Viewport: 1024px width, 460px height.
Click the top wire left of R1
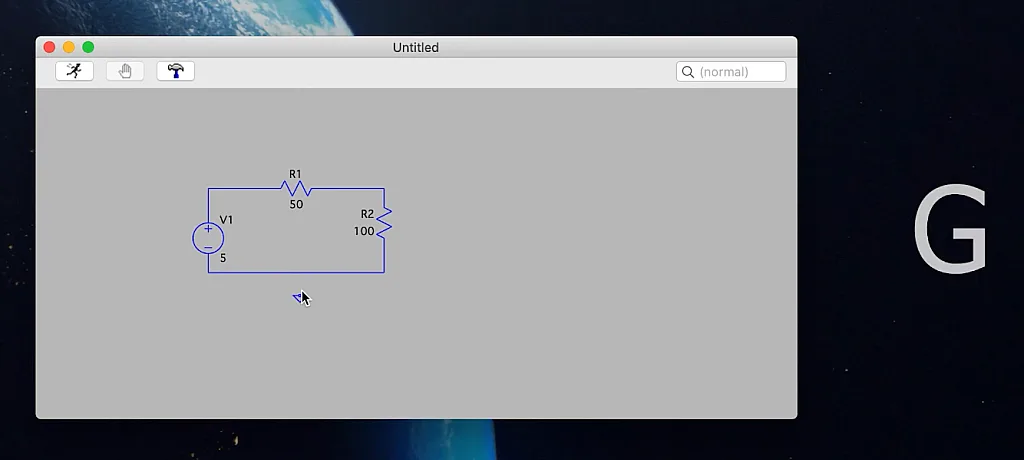pyautogui.click(x=245, y=189)
